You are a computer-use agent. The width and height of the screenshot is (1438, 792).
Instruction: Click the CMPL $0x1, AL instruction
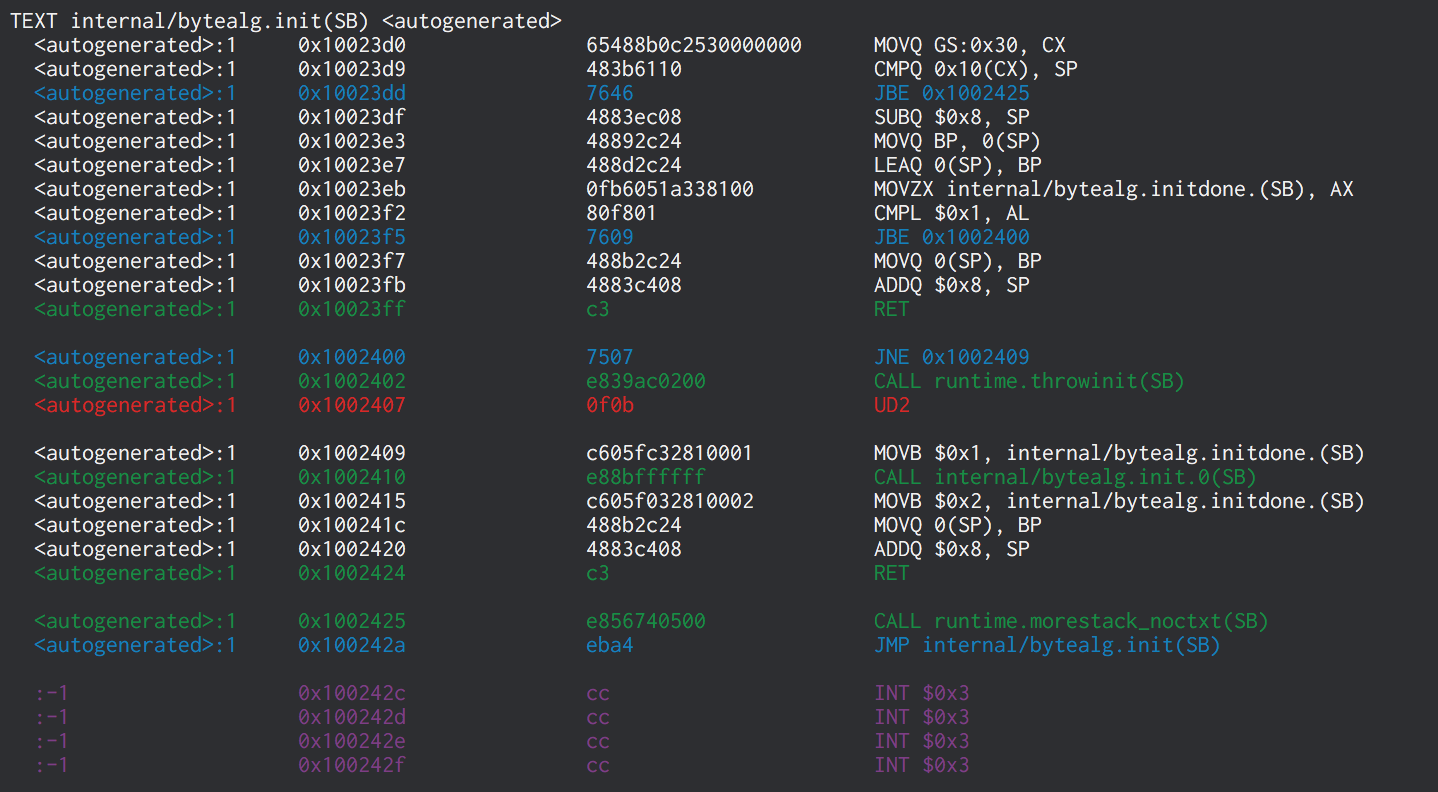pos(951,213)
